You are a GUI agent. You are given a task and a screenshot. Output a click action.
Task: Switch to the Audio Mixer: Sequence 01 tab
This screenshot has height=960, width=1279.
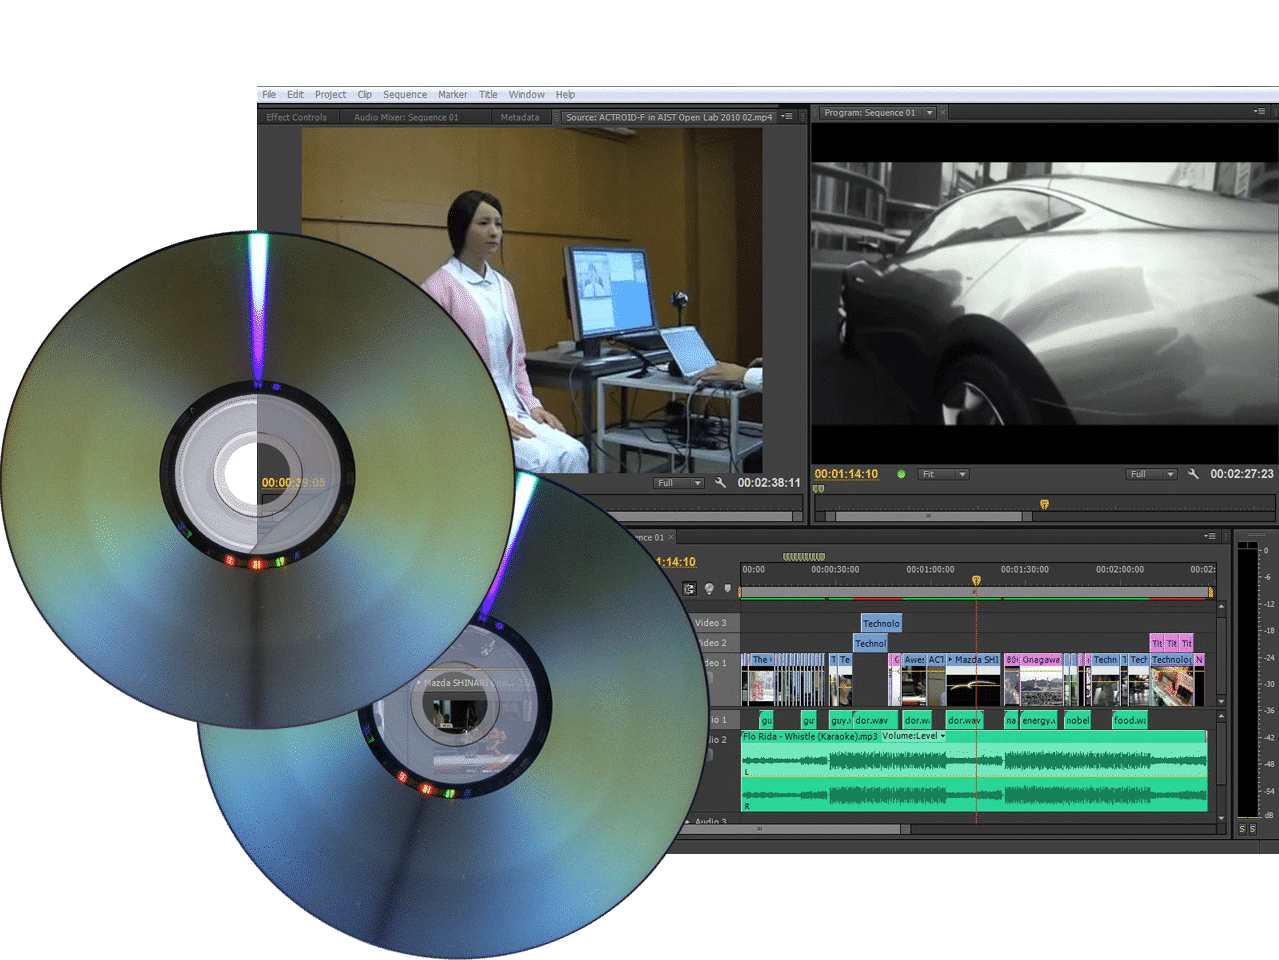[406, 117]
